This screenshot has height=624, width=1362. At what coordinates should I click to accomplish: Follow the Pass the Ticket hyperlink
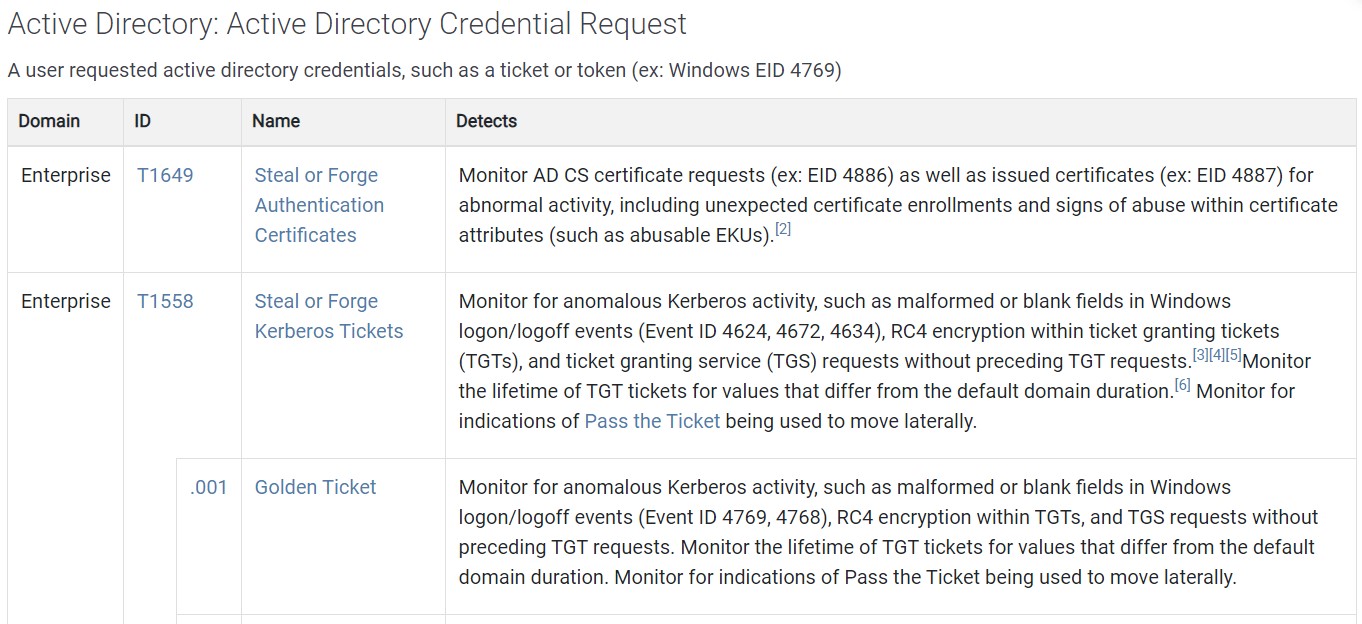click(x=652, y=421)
